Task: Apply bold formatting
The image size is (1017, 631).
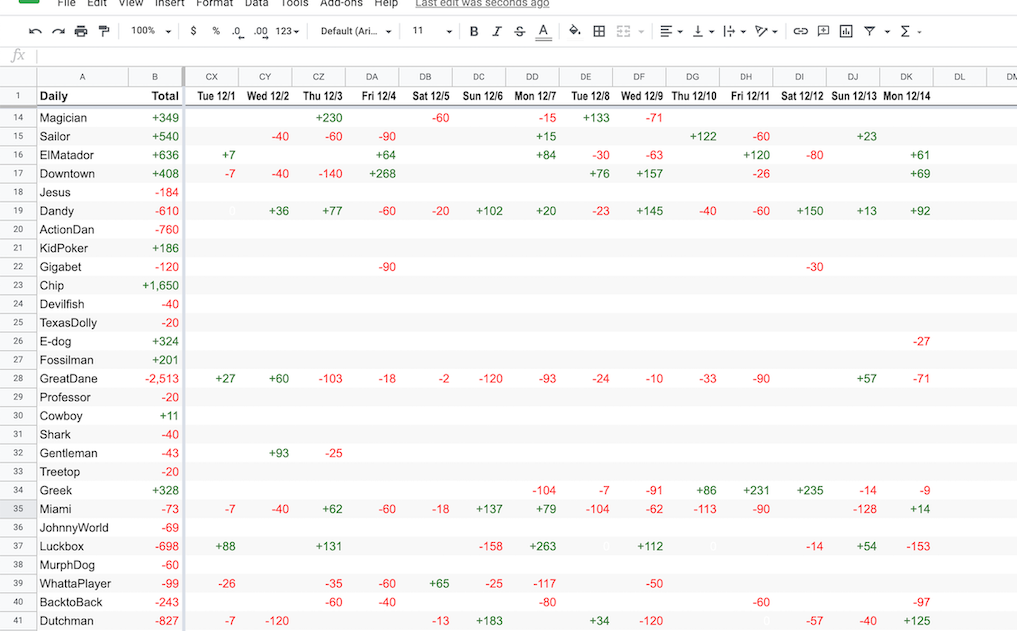Action: pyautogui.click(x=474, y=31)
